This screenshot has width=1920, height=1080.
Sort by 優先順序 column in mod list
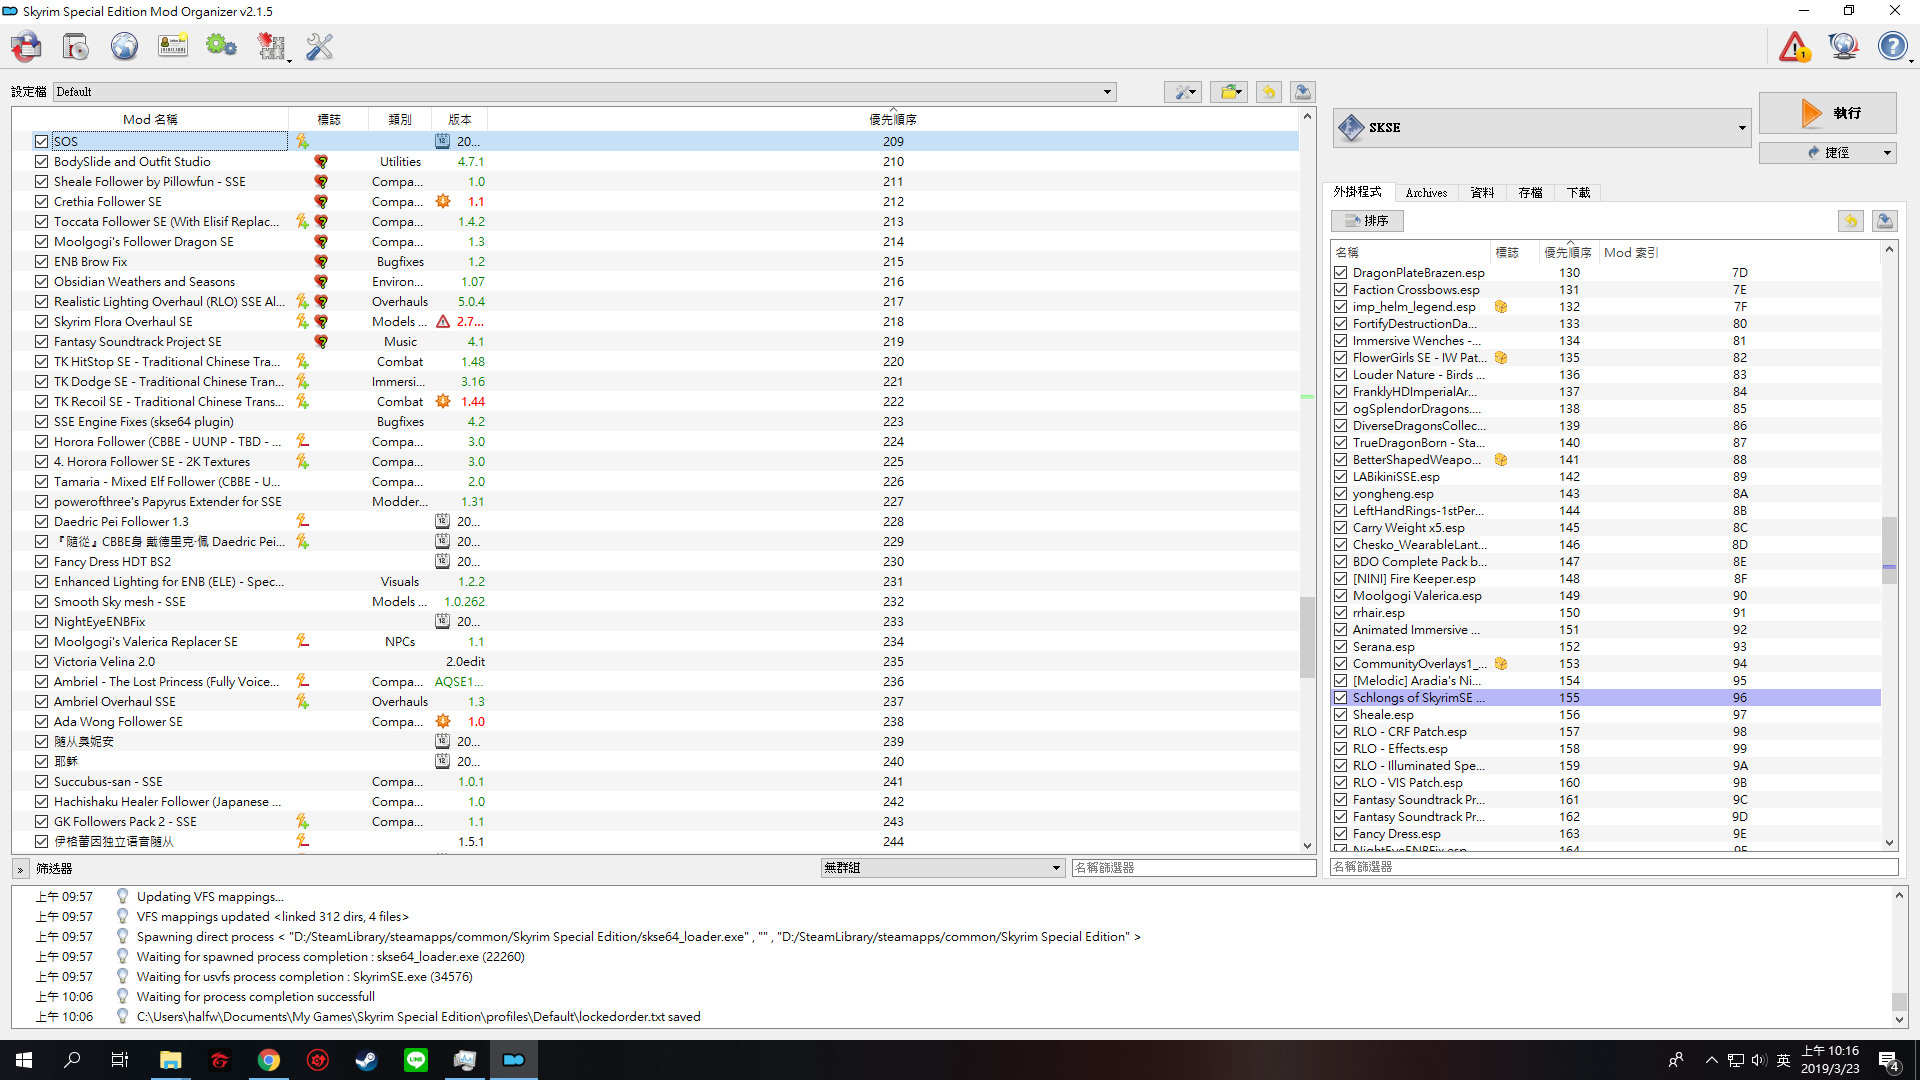pos(893,119)
